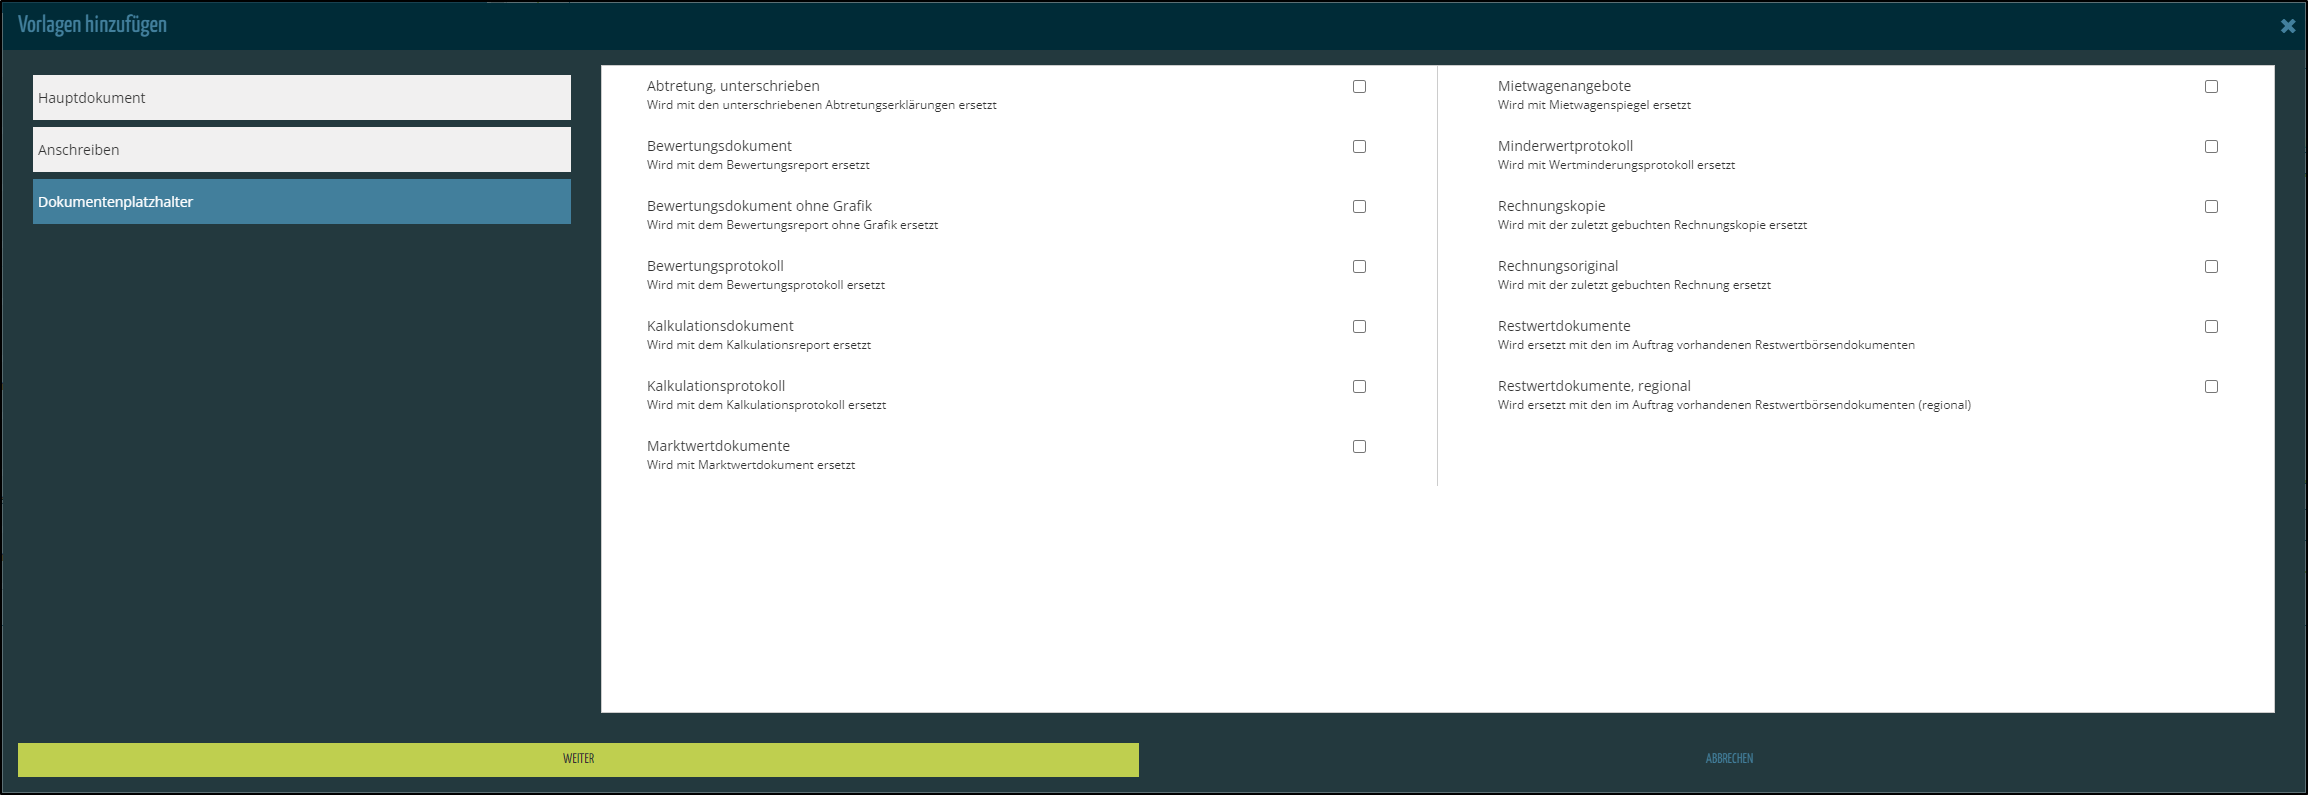
Task: Check the Restwertdokumente, regional checkbox
Action: pyautogui.click(x=2211, y=387)
